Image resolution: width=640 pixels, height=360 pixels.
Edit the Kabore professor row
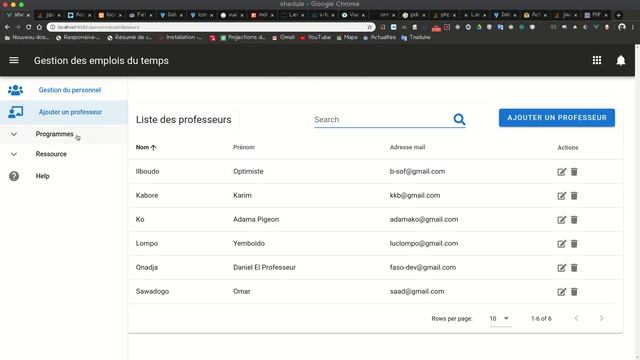[562, 196]
